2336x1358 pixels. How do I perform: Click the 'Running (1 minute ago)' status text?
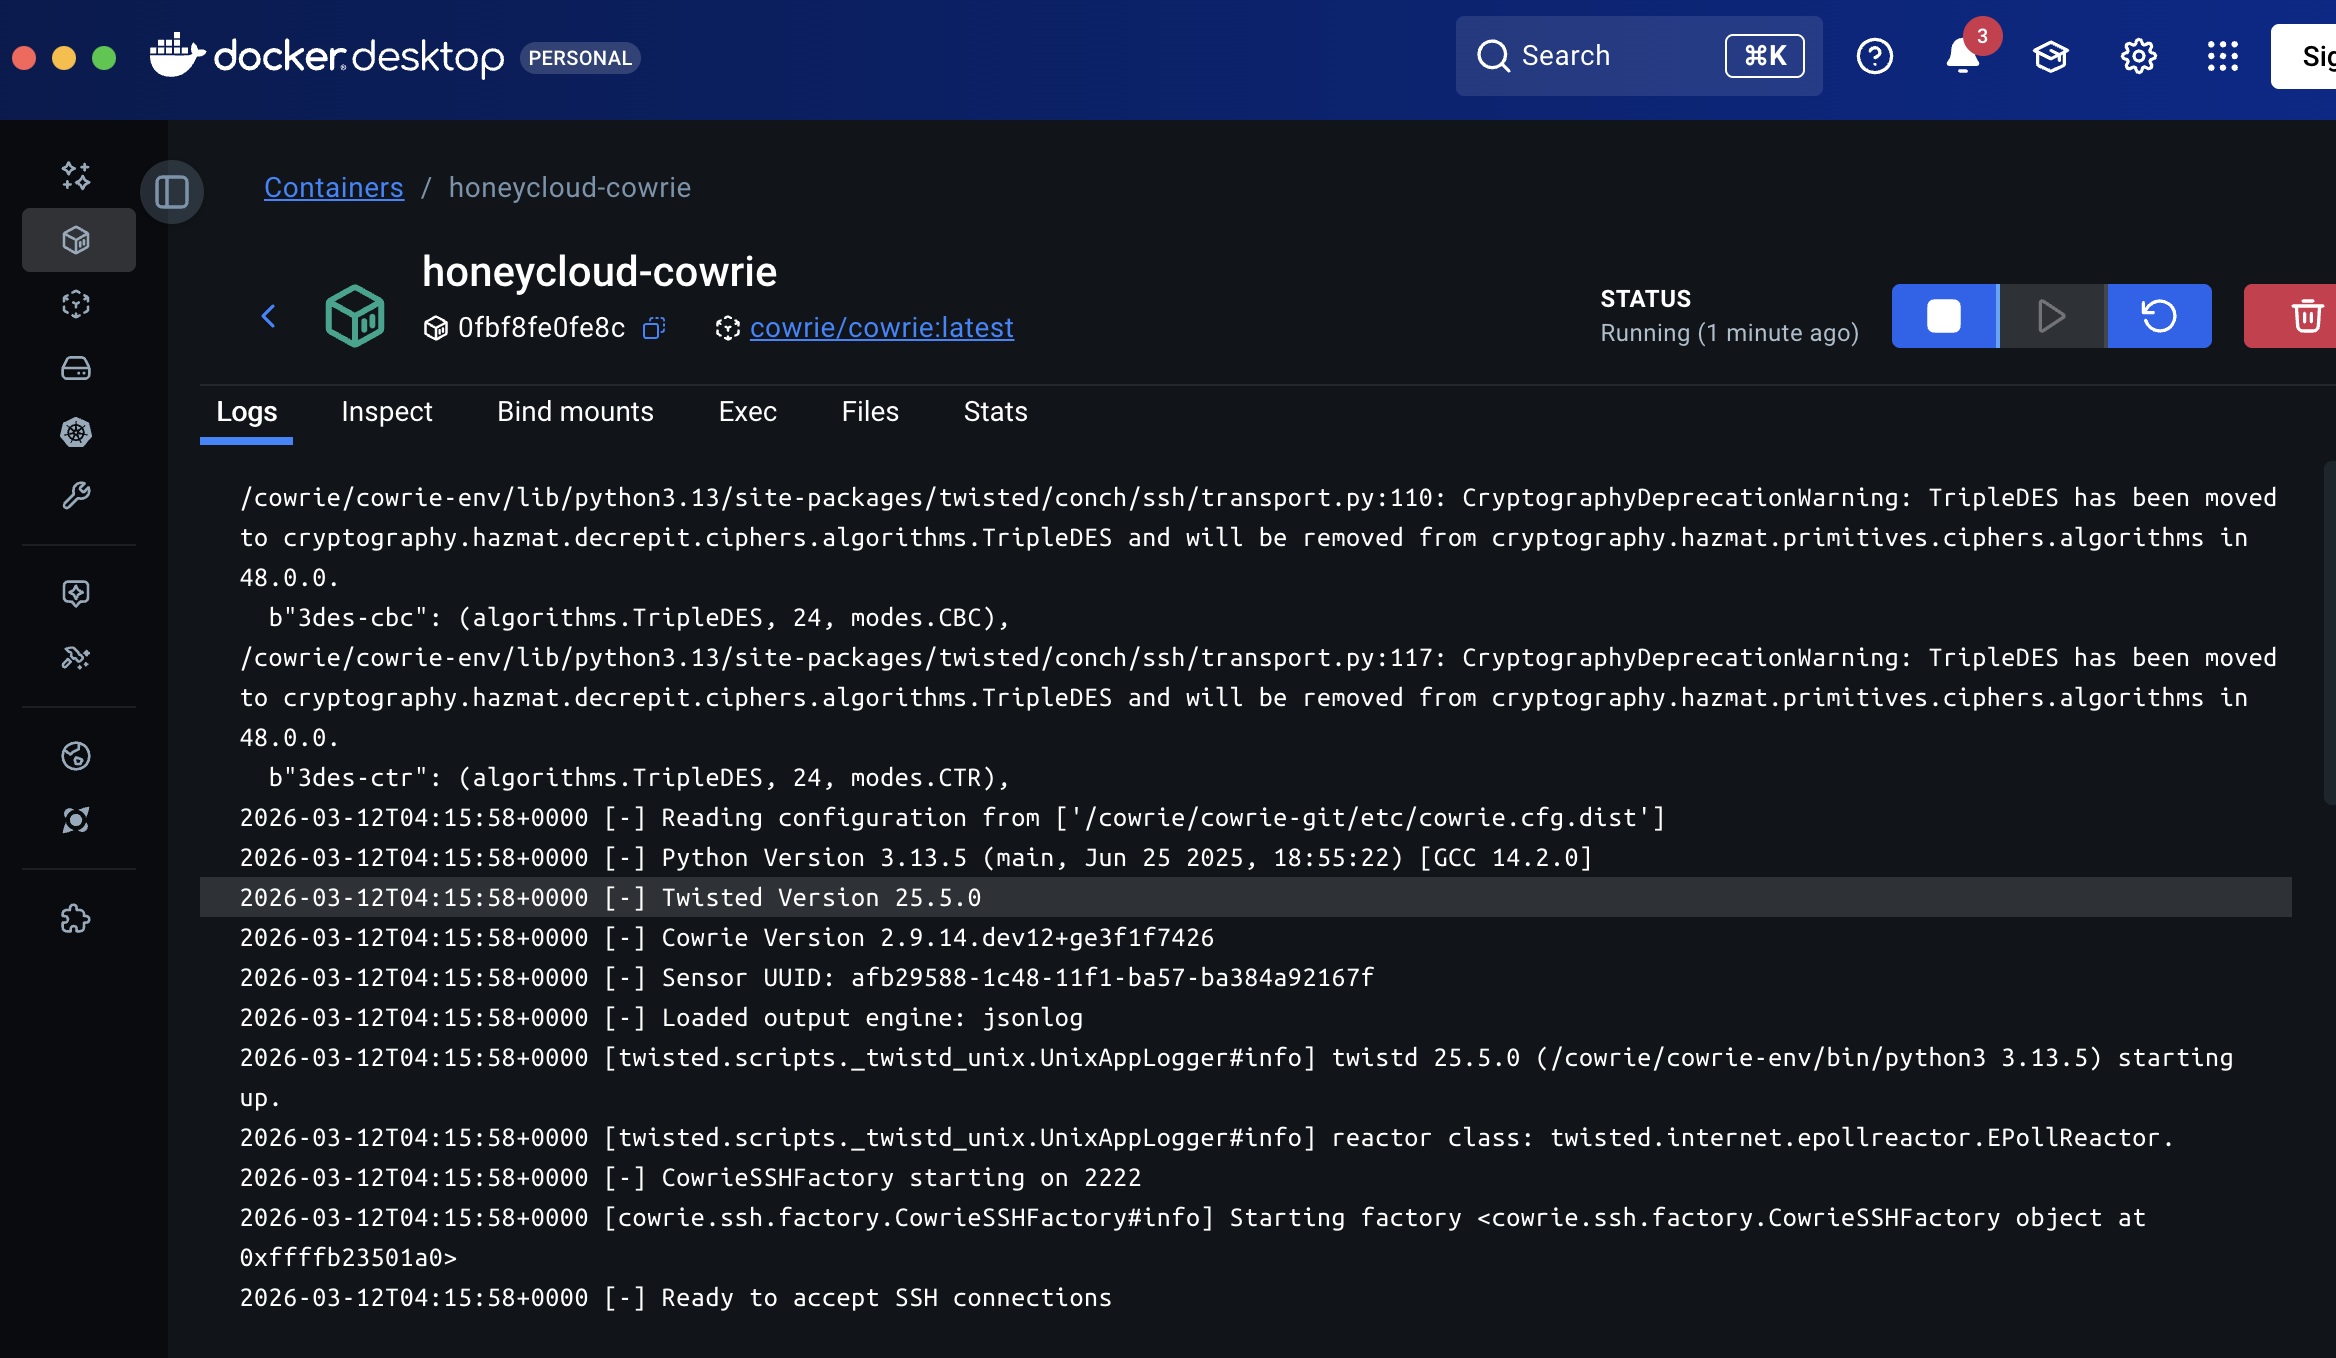1729,333
